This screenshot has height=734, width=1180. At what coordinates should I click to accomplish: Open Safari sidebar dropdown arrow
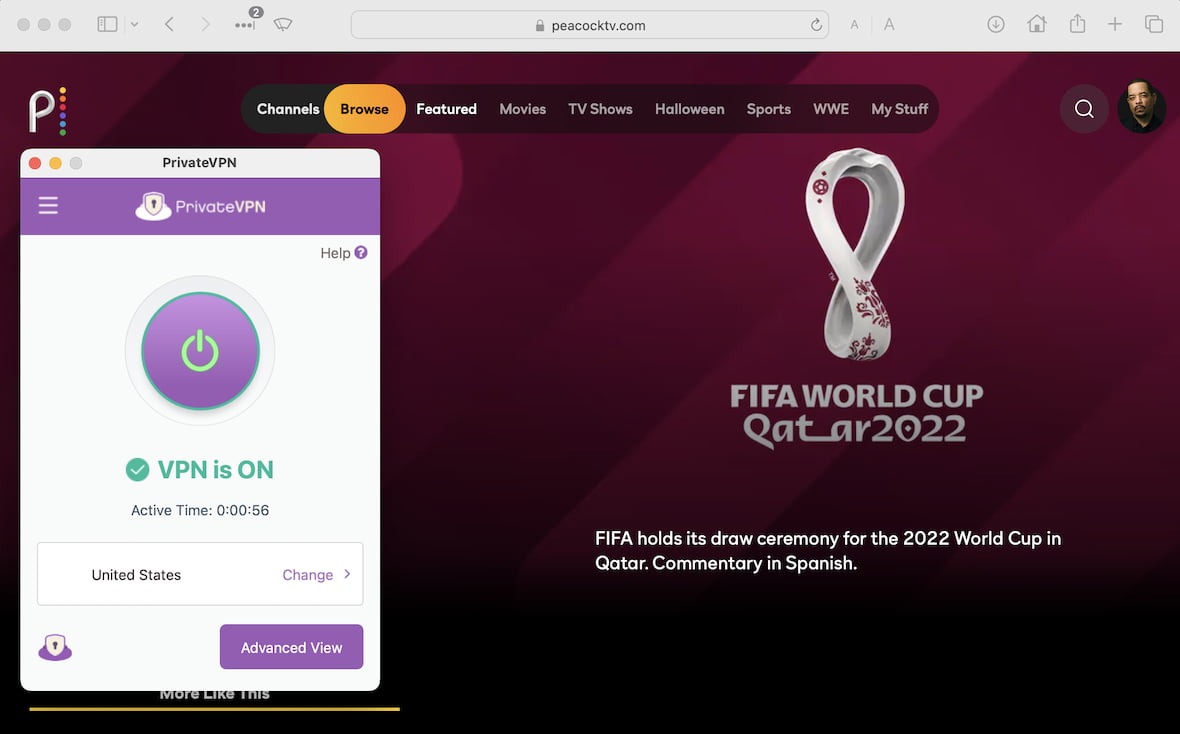click(135, 24)
